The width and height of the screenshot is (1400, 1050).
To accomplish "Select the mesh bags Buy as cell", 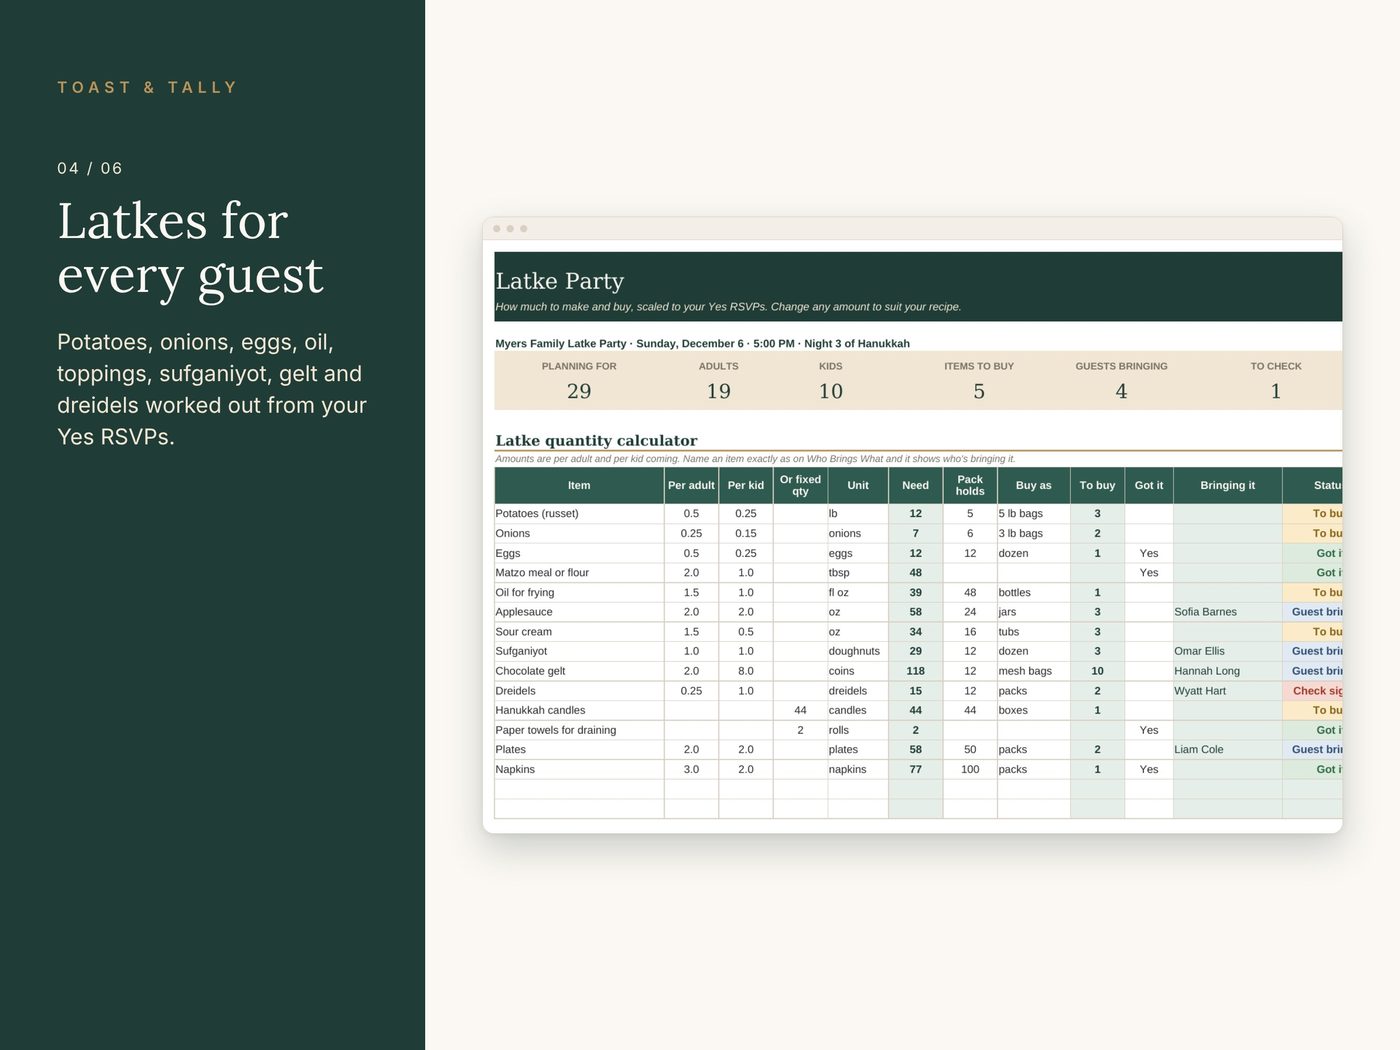I will pos(1033,671).
